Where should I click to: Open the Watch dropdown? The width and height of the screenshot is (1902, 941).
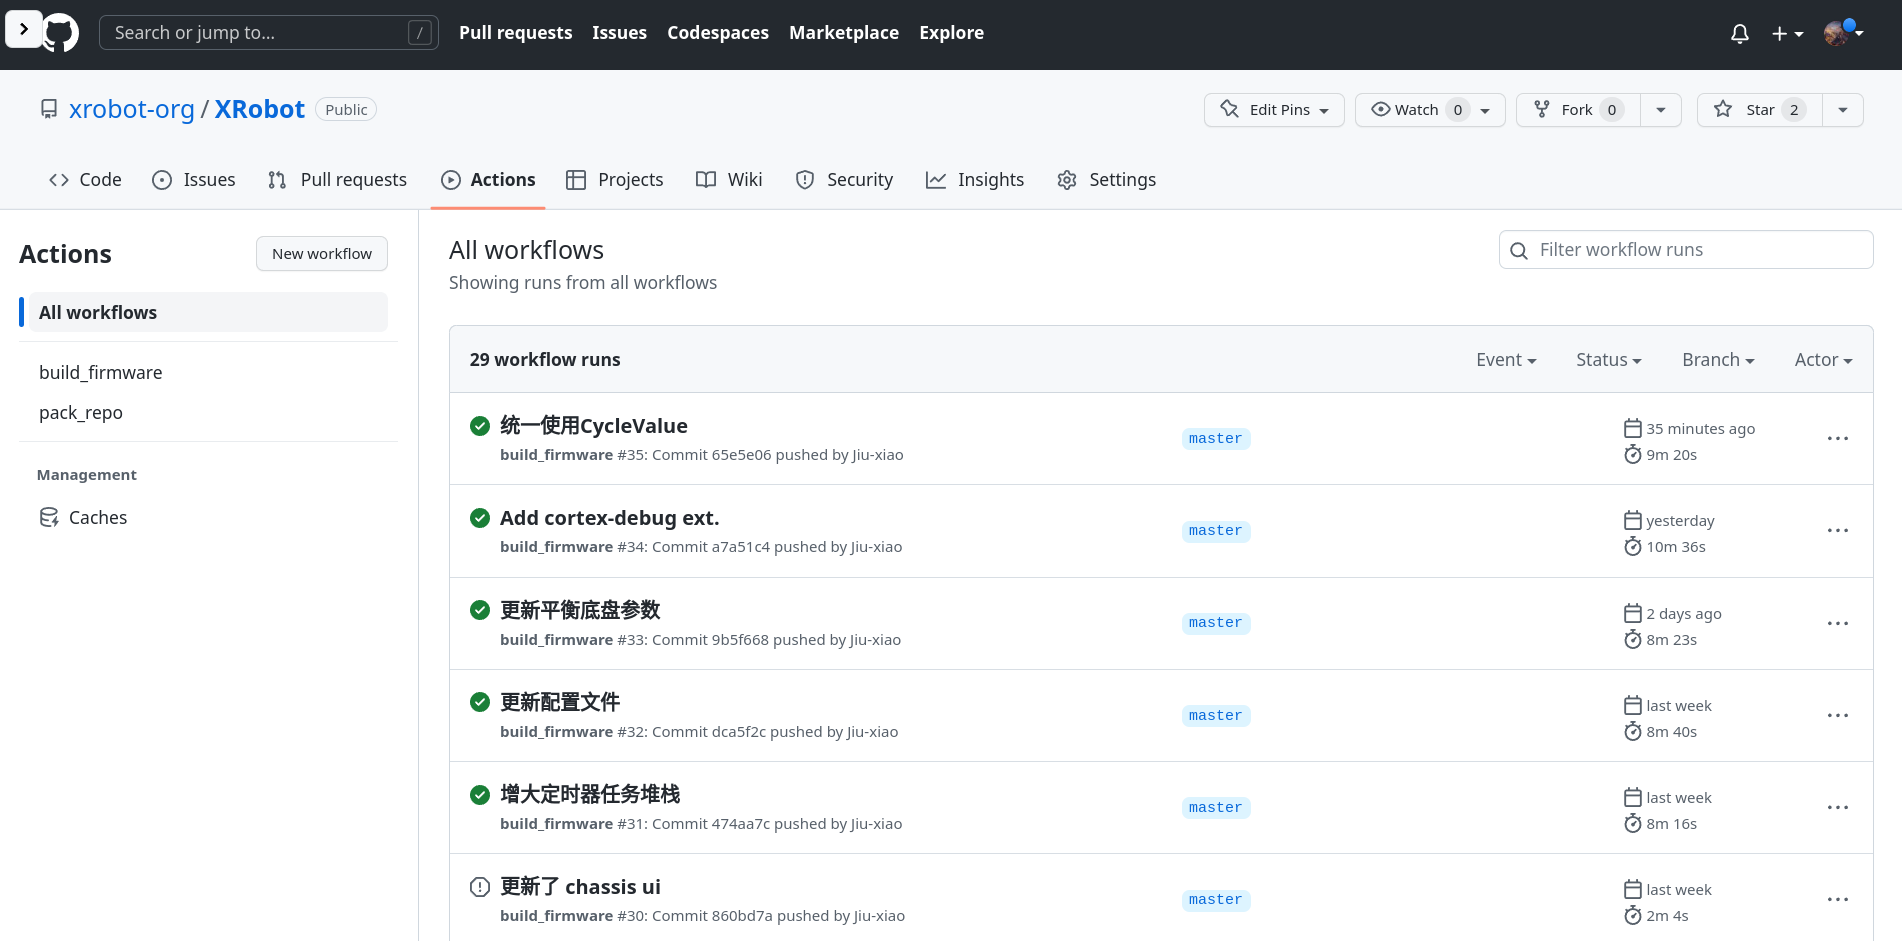point(1430,110)
